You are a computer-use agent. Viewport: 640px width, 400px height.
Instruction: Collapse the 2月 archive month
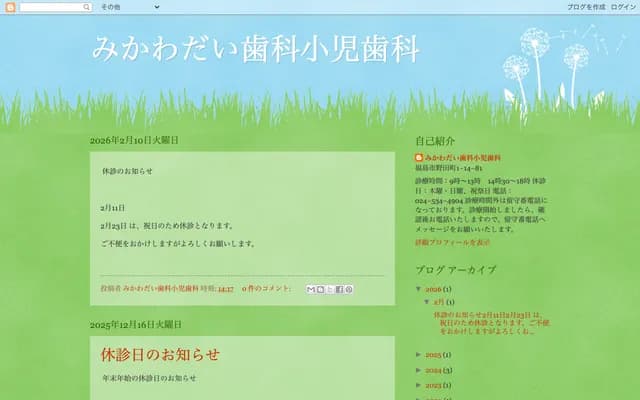click(x=428, y=301)
